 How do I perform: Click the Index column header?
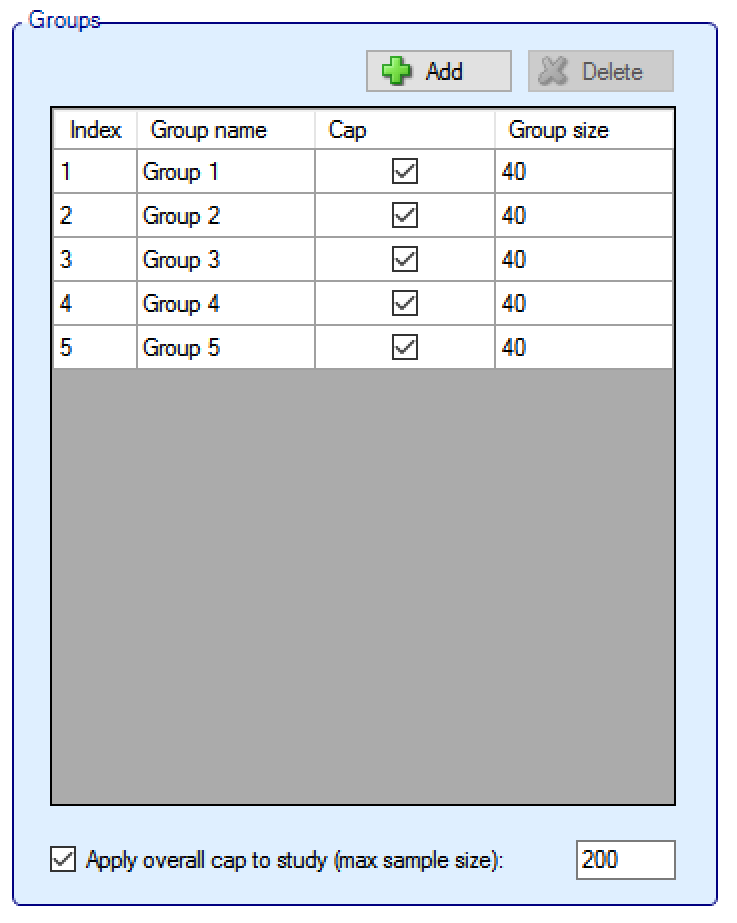(x=95, y=130)
